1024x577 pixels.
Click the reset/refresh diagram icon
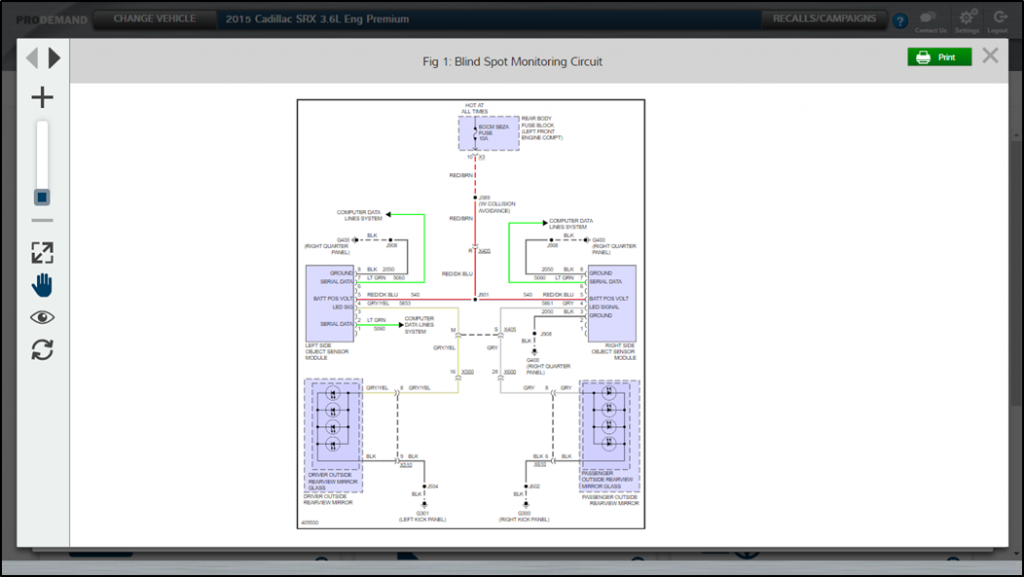click(42, 350)
